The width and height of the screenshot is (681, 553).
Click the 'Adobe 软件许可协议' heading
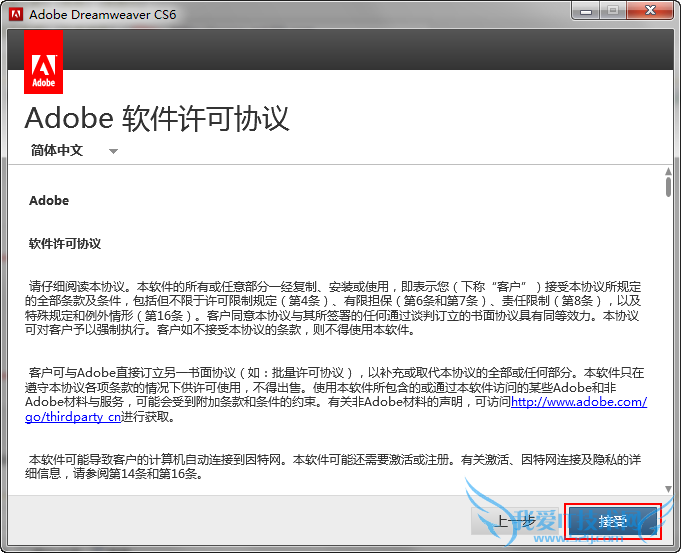click(x=157, y=118)
